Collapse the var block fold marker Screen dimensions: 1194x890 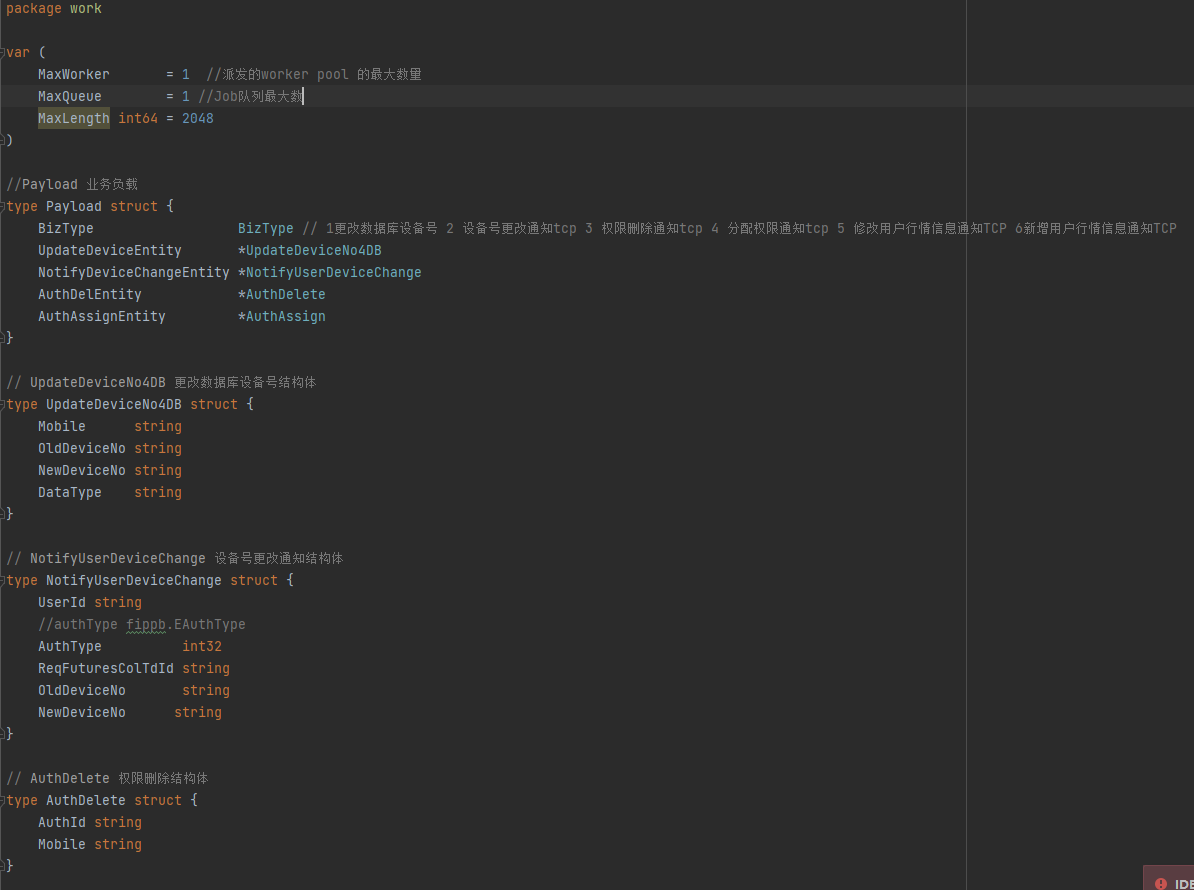click(x=4, y=52)
